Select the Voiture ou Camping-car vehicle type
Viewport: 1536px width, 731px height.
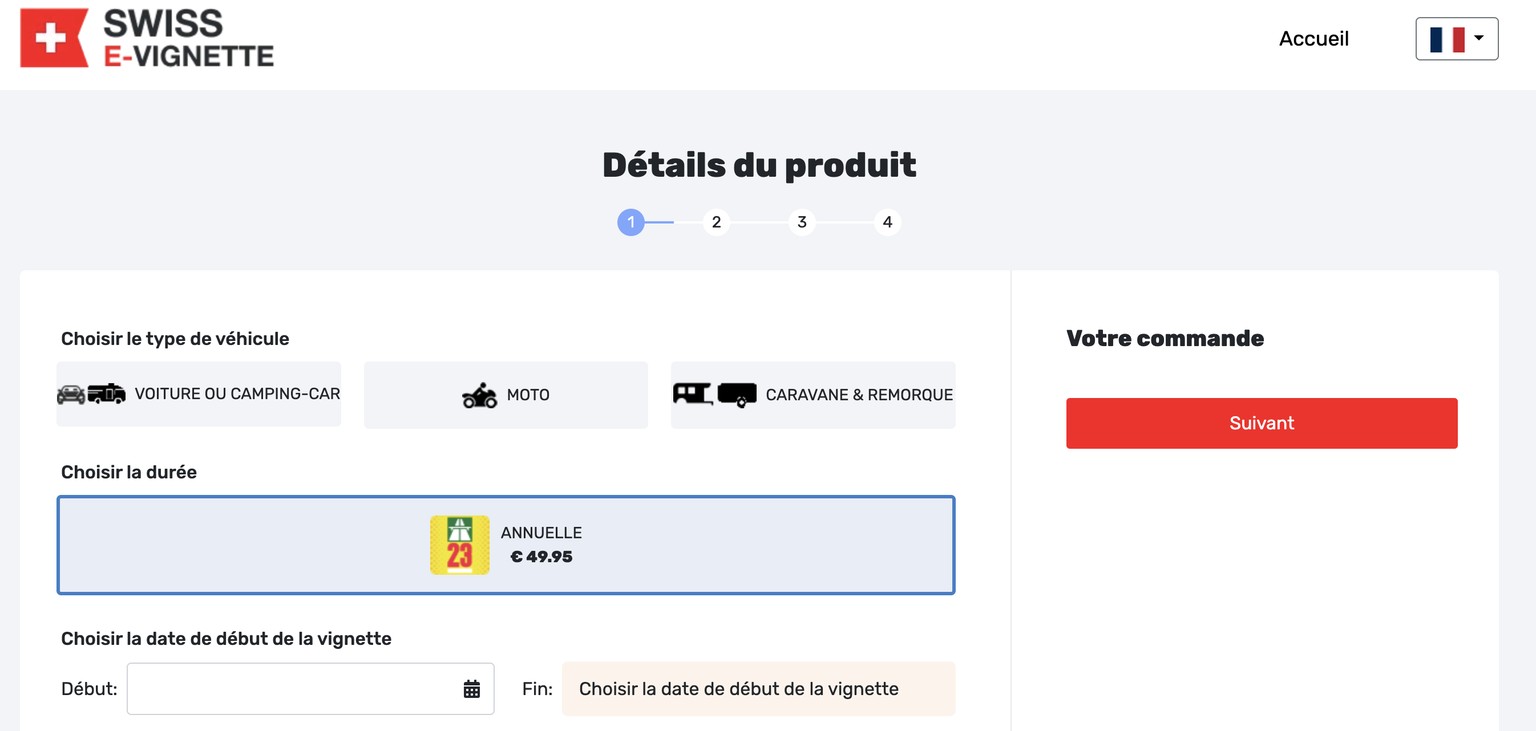tap(199, 394)
